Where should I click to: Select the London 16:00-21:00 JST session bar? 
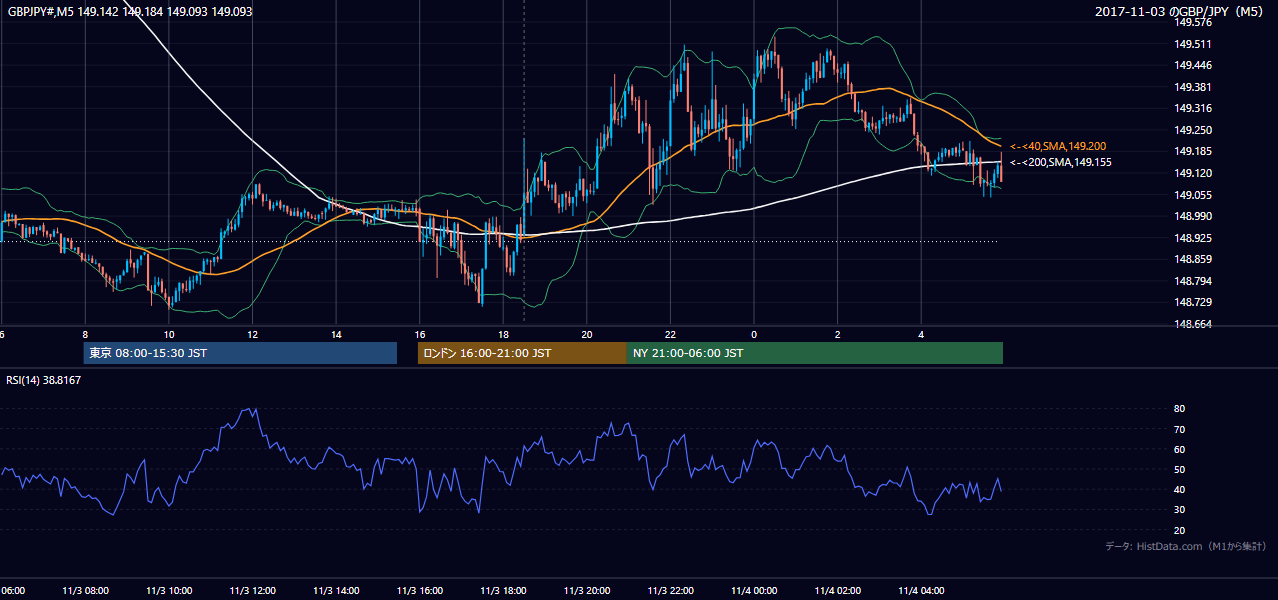point(522,353)
